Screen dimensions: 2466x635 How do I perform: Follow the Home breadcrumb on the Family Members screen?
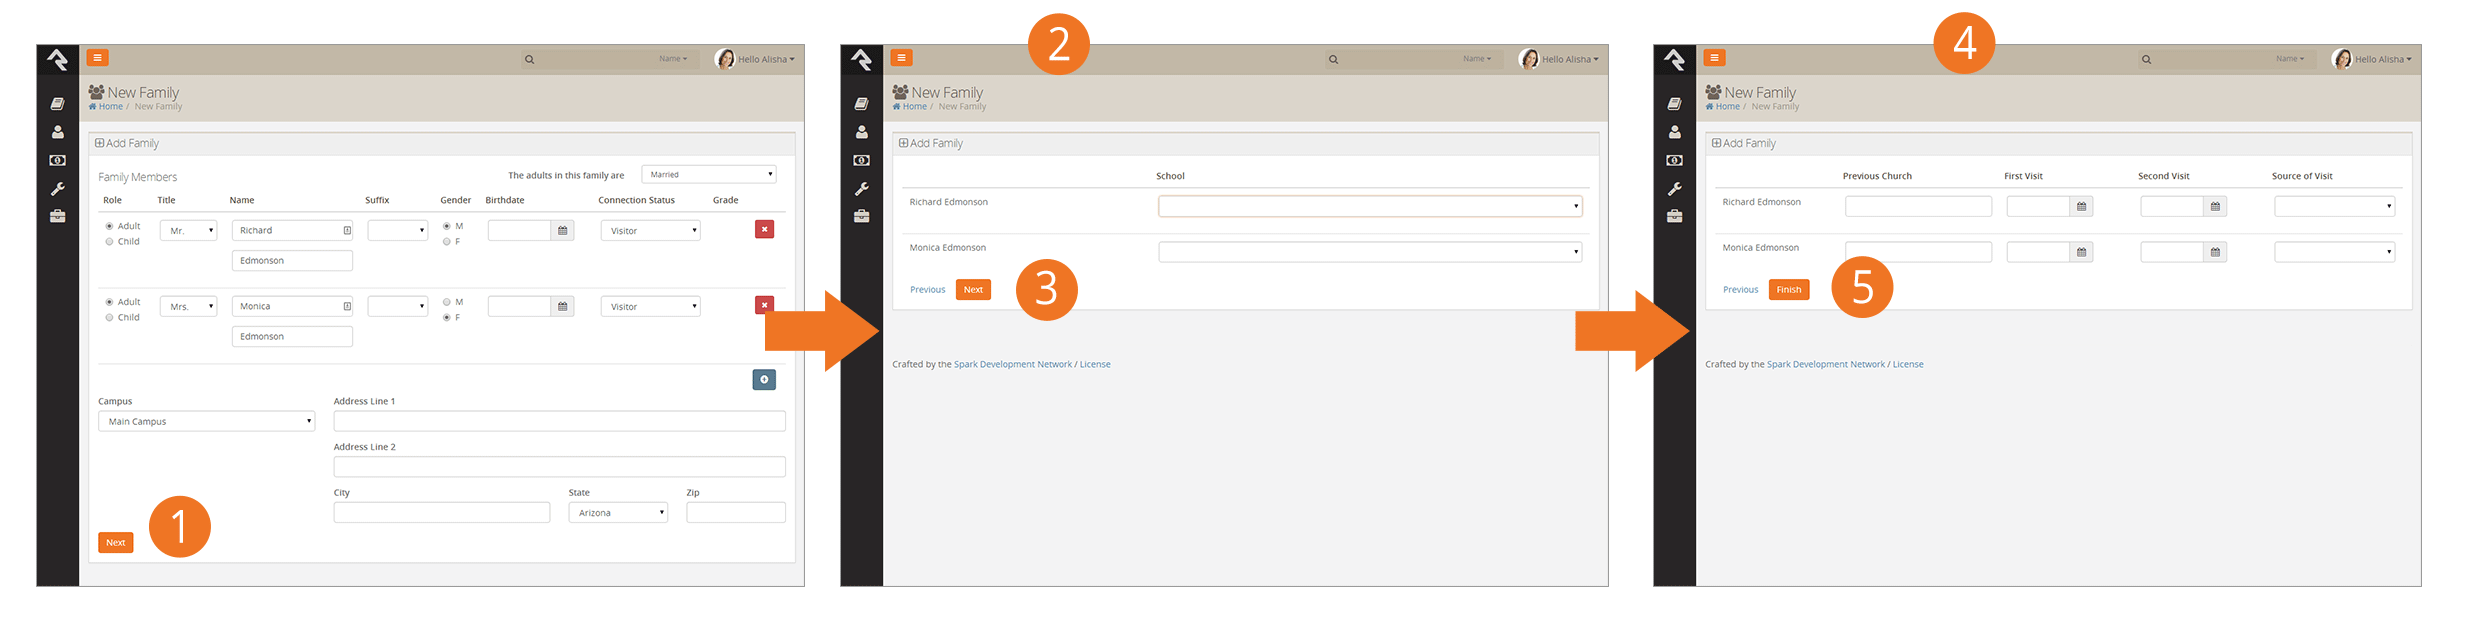pos(106,107)
